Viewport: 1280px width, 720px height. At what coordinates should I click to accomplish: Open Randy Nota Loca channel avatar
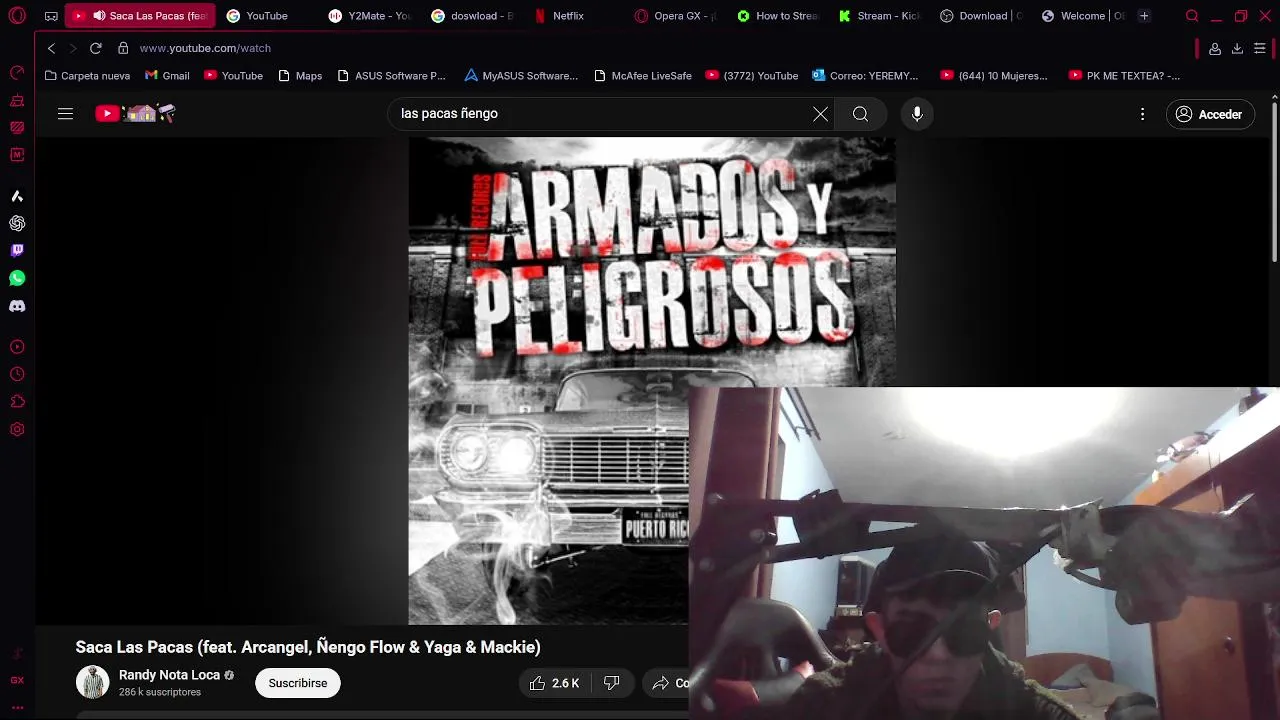tap(93, 682)
